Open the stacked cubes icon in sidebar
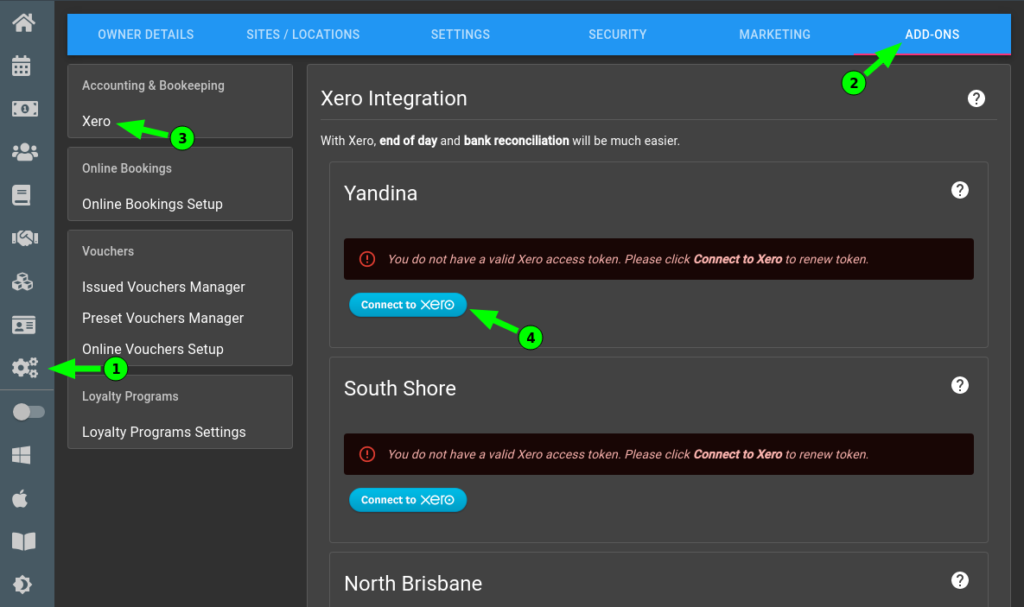The image size is (1024, 607). tap(23, 282)
